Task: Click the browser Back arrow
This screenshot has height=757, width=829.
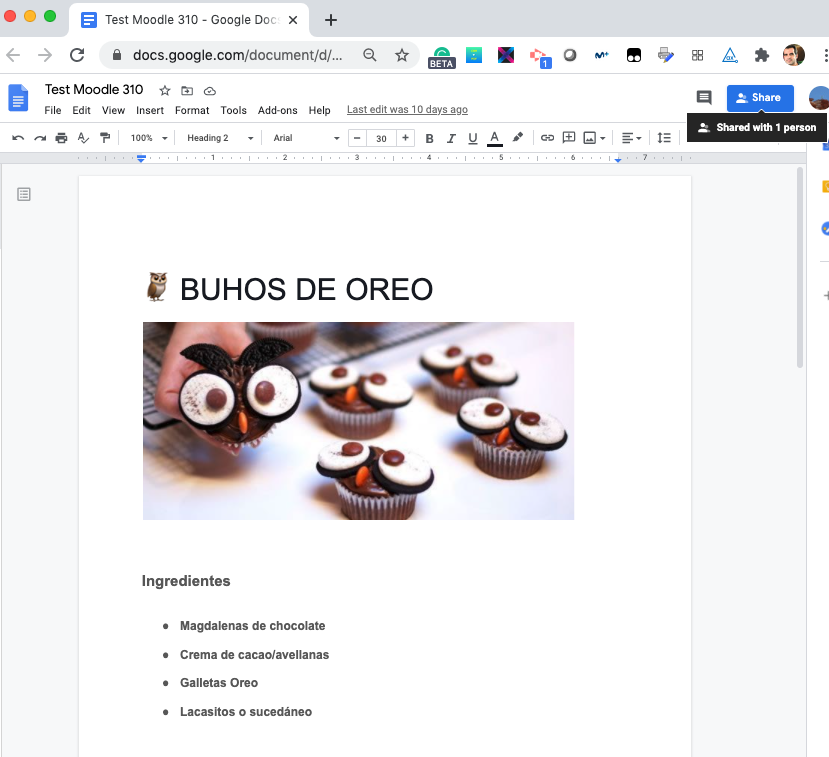Action: pyautogui.click(x=13, y=55)
